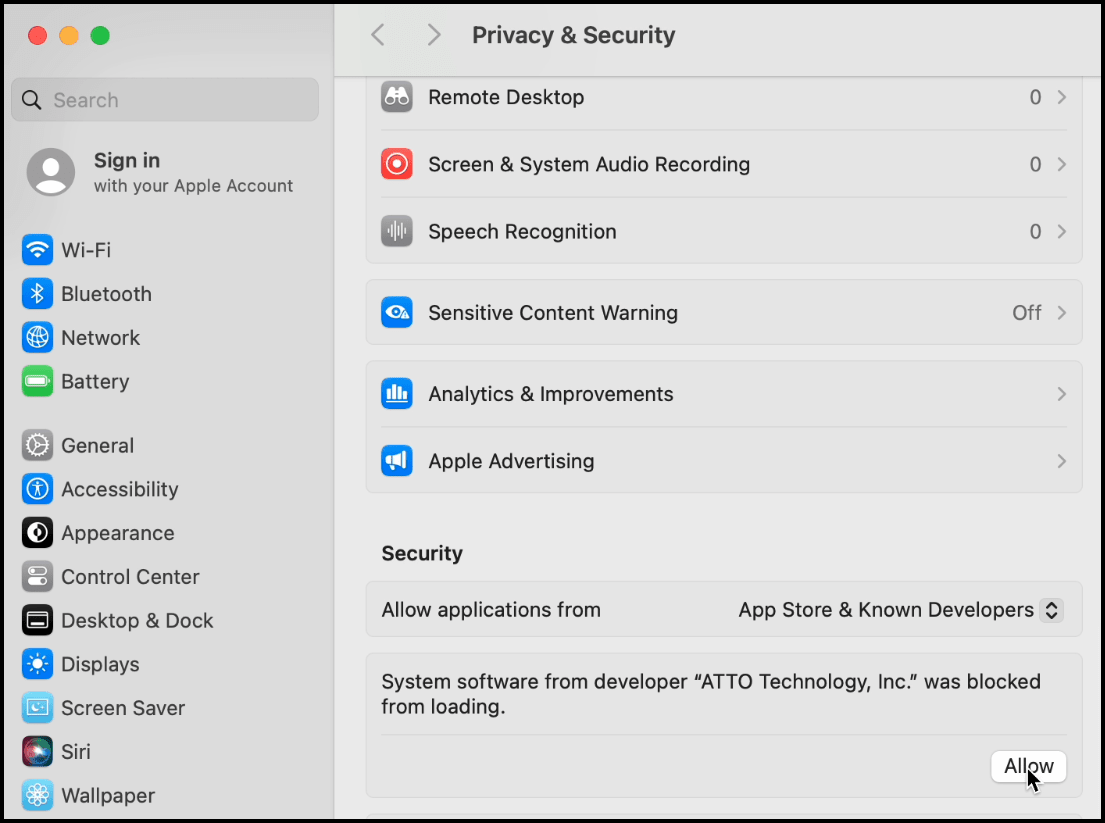Allow blocked ATTO Technology software
1105x823 pixels.
click(x=1028, y=767)
